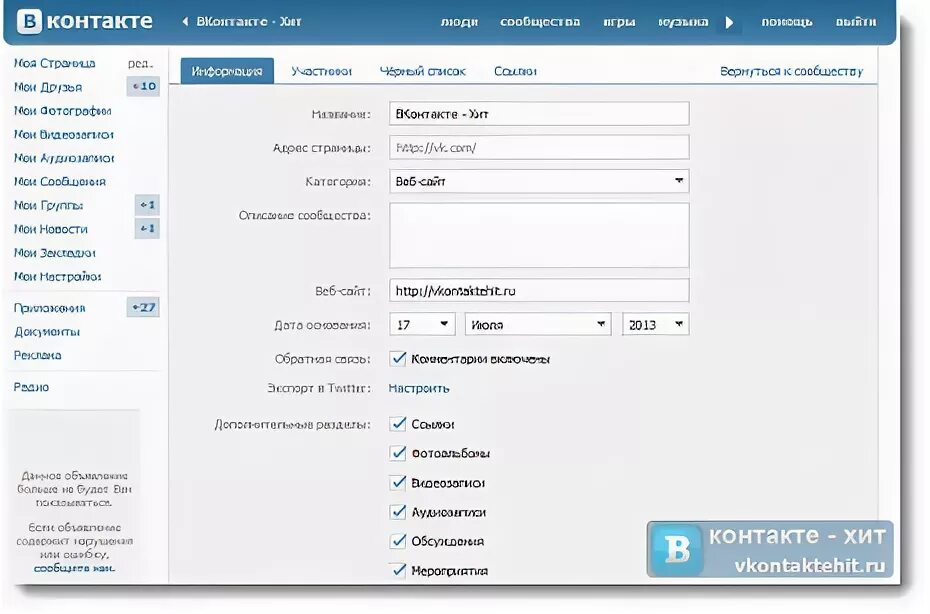
Task: Focus the Адрес страницы input field
Action: coord(539,147)
